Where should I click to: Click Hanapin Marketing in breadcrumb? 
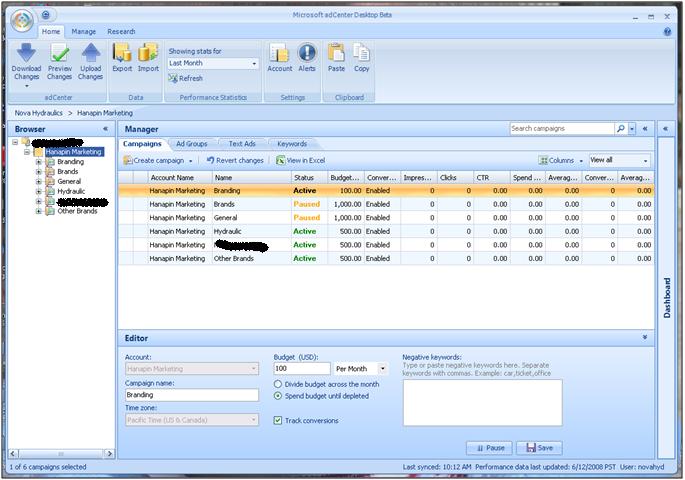click(x=105, y=113)
